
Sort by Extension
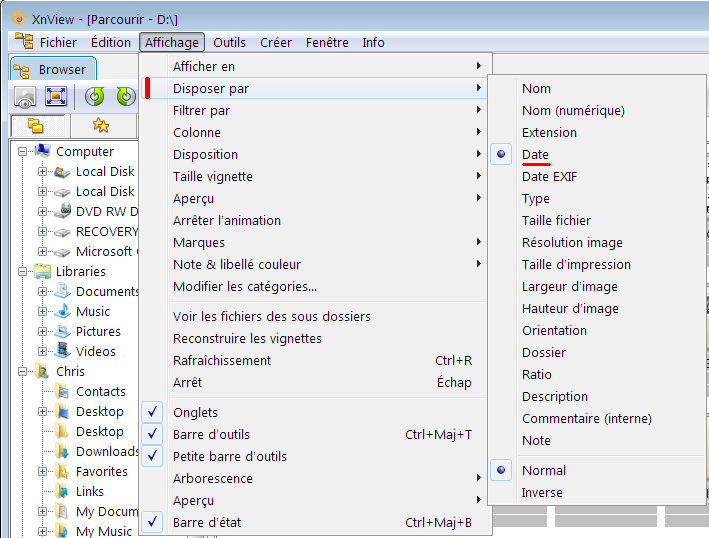pyautogui.click(x=597, y=132)
